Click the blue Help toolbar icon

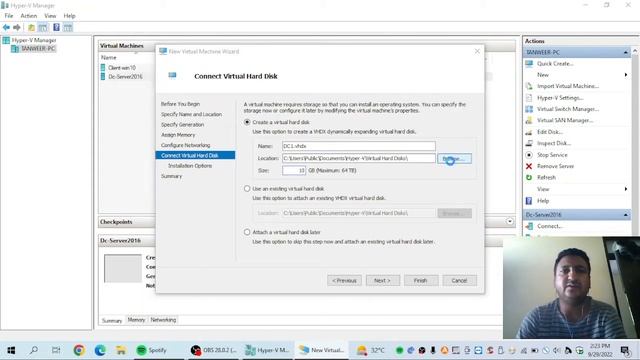coord(56,27)
